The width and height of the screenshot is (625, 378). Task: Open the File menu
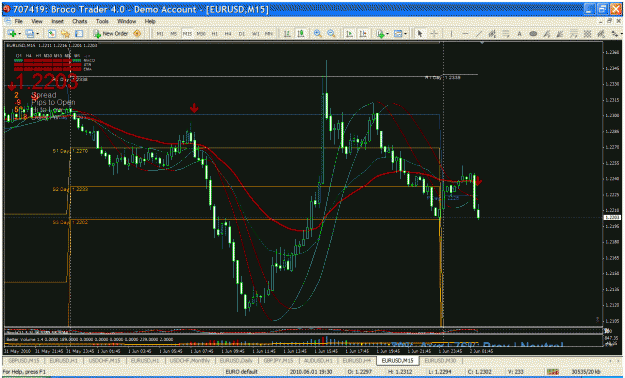pyautogui.click(x=19, y=21)
